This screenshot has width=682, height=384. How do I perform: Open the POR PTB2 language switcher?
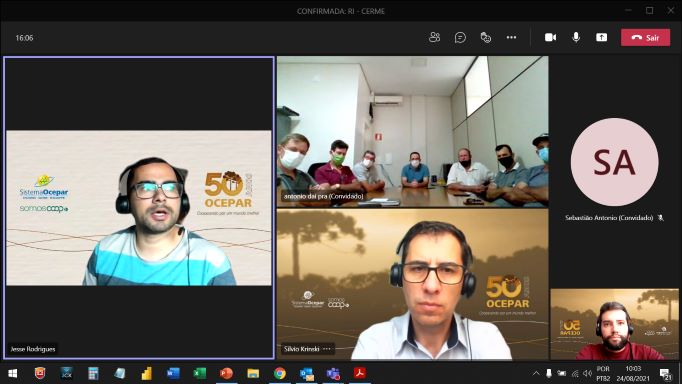[x=603, y=374]
